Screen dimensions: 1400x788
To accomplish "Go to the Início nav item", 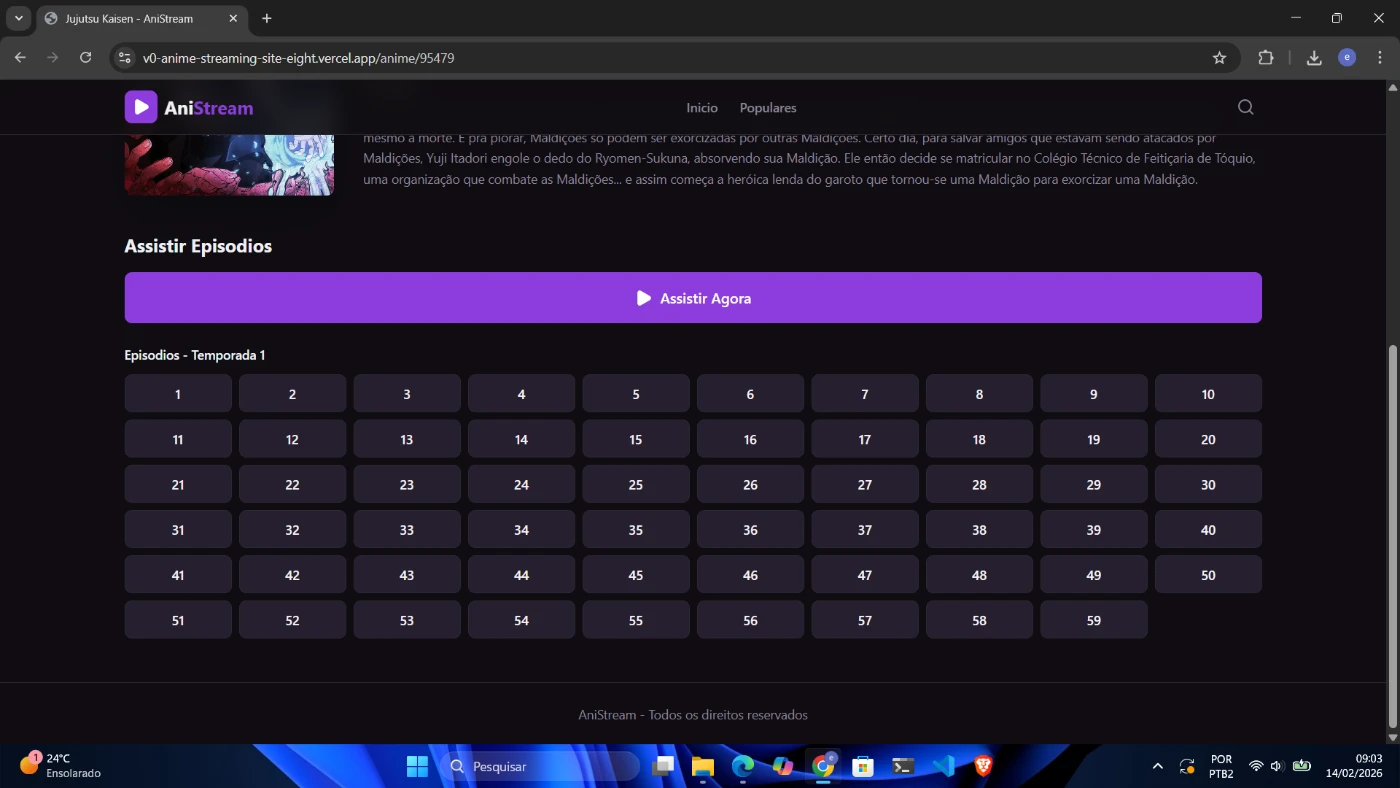I will 702,108.
